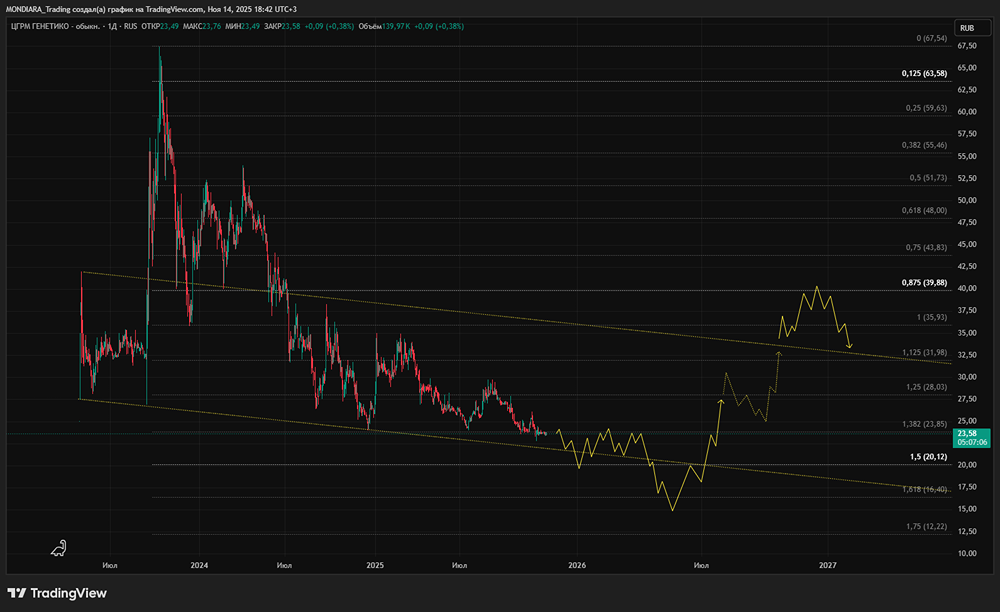Click the yellow projected arrow tip near 2027
1000x612 pixels.
click(849, 346)
